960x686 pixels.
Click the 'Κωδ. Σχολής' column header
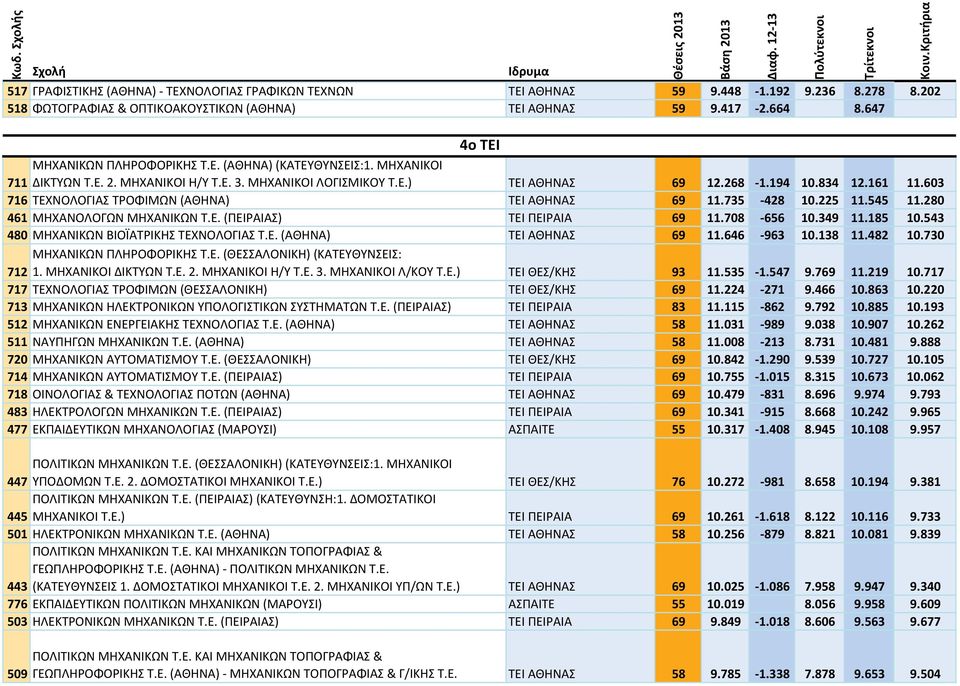(x=17, y=45)
